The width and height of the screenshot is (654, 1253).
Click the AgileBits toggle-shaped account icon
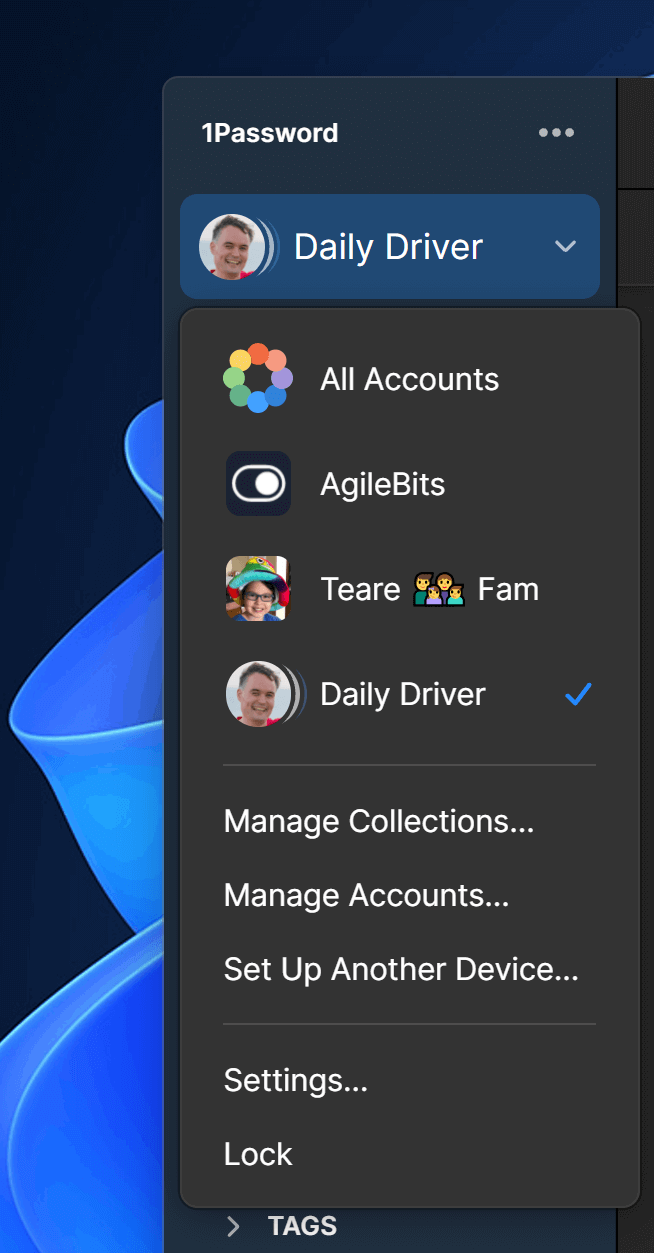pos(258,484)
